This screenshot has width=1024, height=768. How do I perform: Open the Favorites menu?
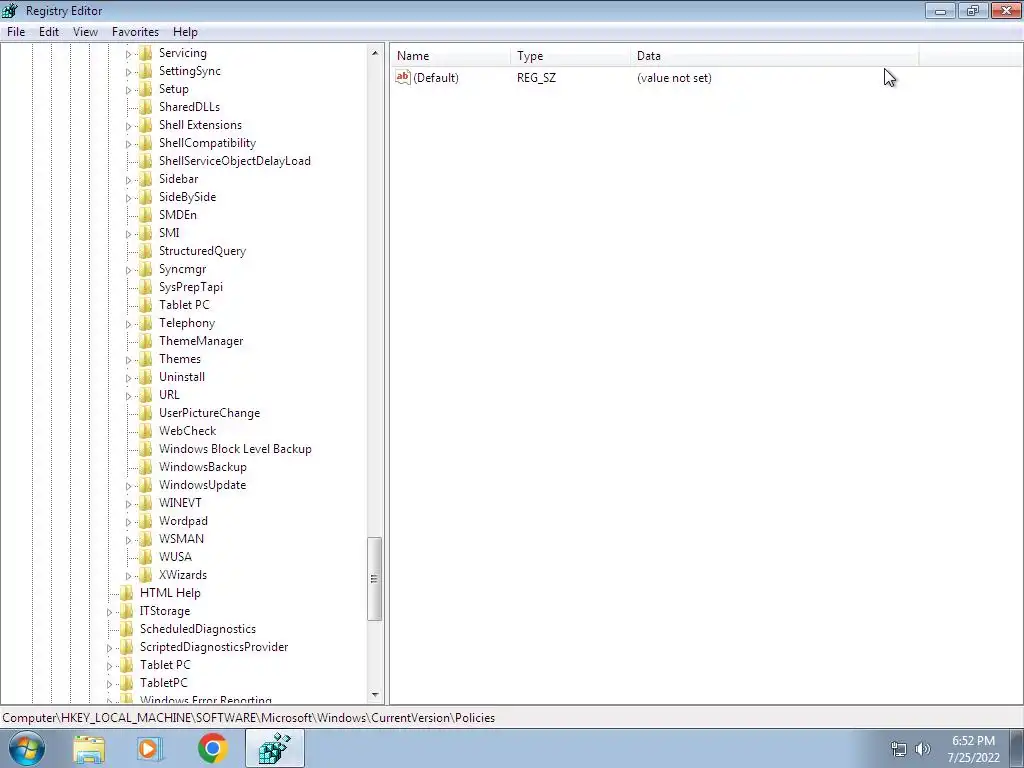[135, 31]
